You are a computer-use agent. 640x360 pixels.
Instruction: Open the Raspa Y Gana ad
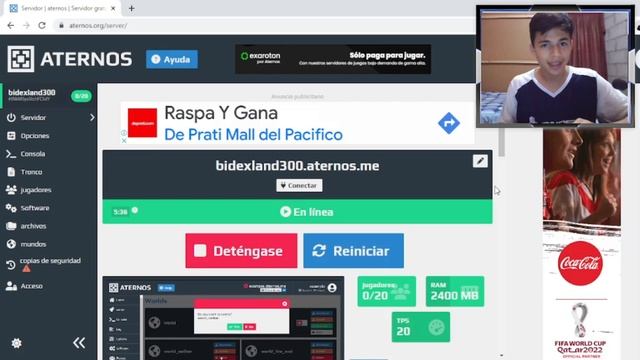(297, 123)
